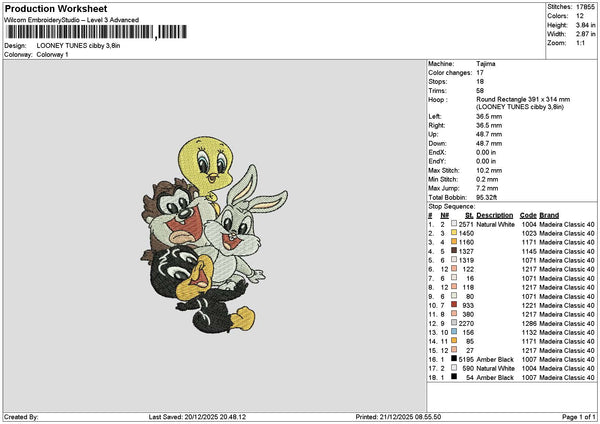600x424 pixels.
Task: Click the orange swatch in stop 3
Action: (x=454, y=241)
